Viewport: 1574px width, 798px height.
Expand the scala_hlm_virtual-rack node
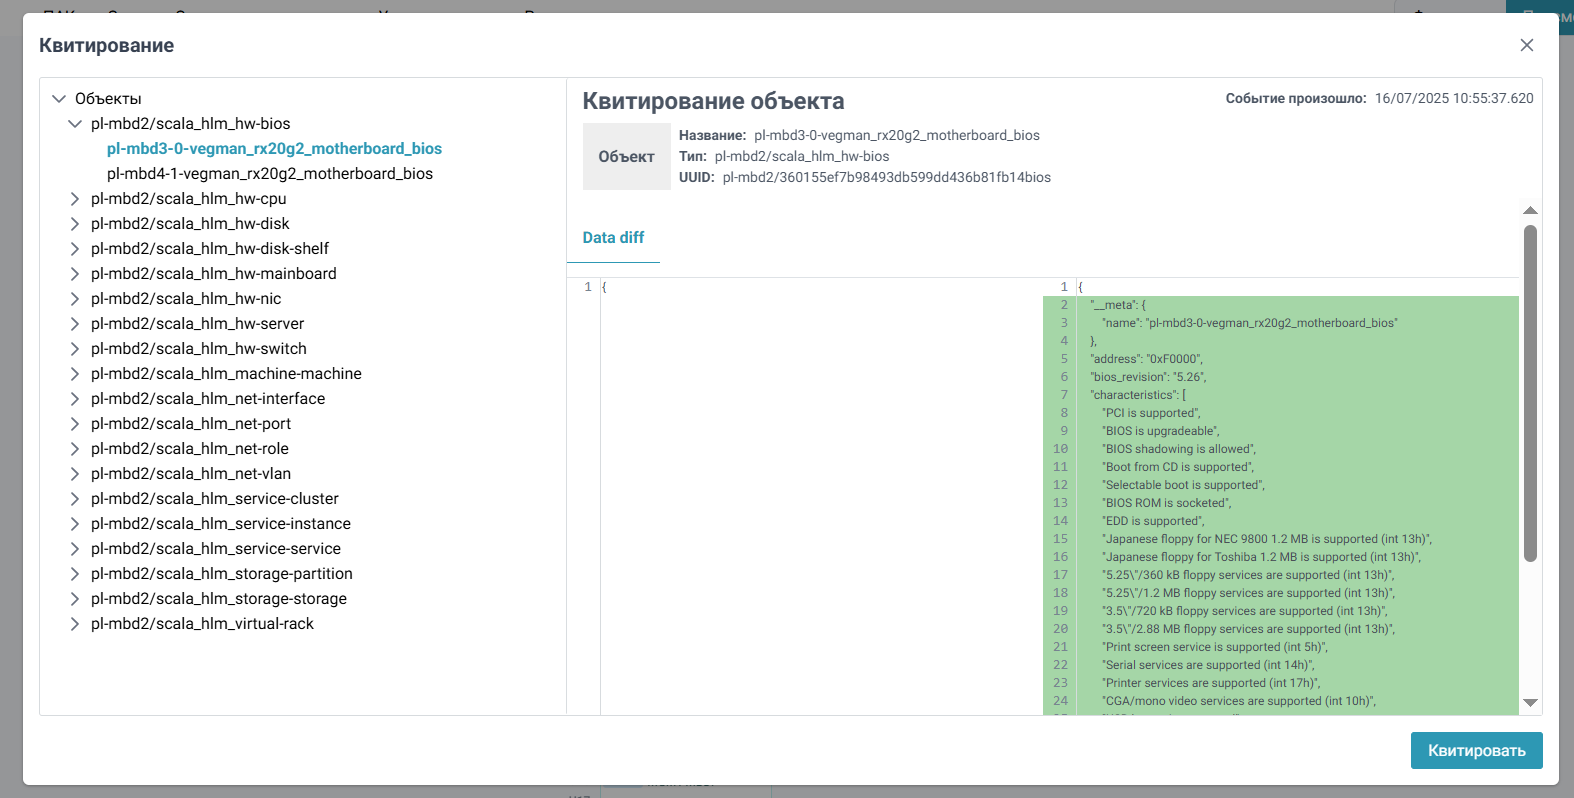(75, 624)
